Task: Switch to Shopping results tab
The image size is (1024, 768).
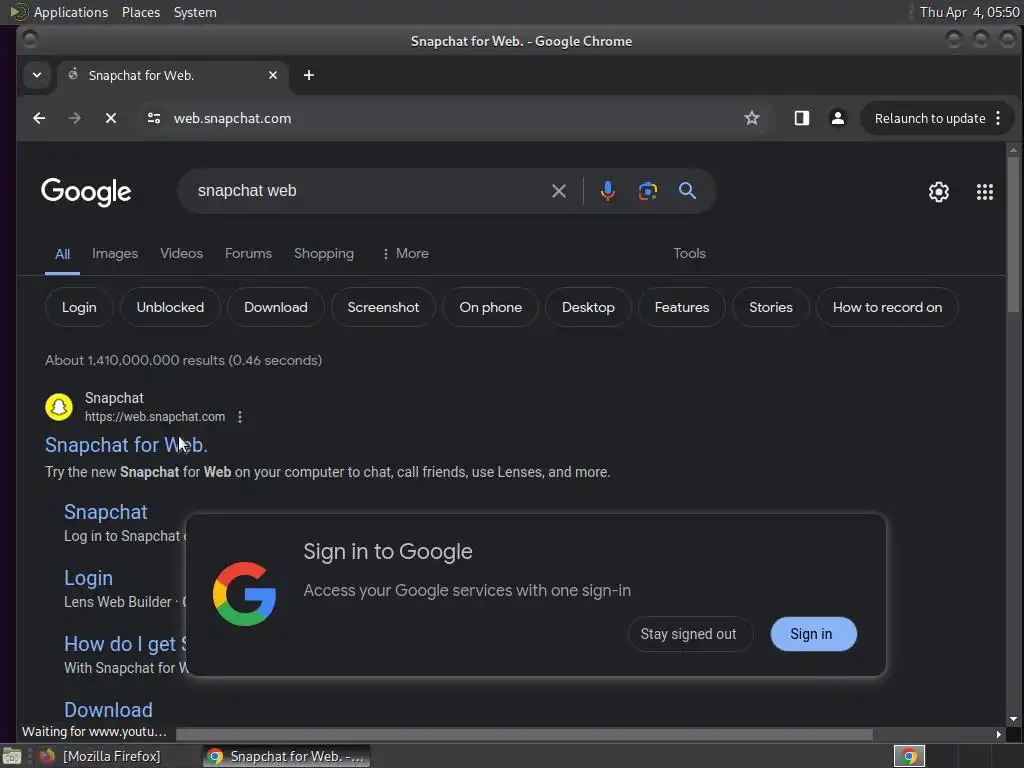Action: coord(324,253)
